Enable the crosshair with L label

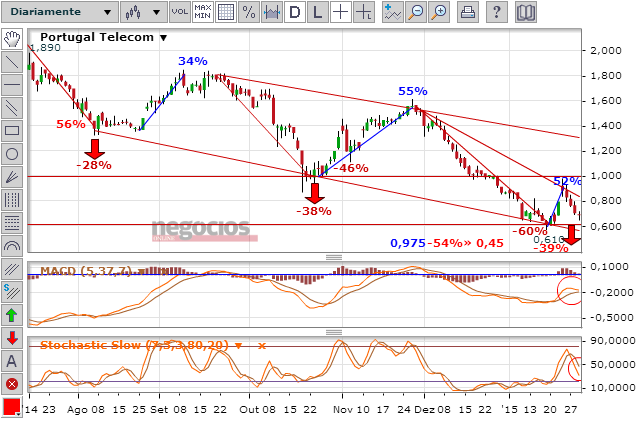coord(364,12)
